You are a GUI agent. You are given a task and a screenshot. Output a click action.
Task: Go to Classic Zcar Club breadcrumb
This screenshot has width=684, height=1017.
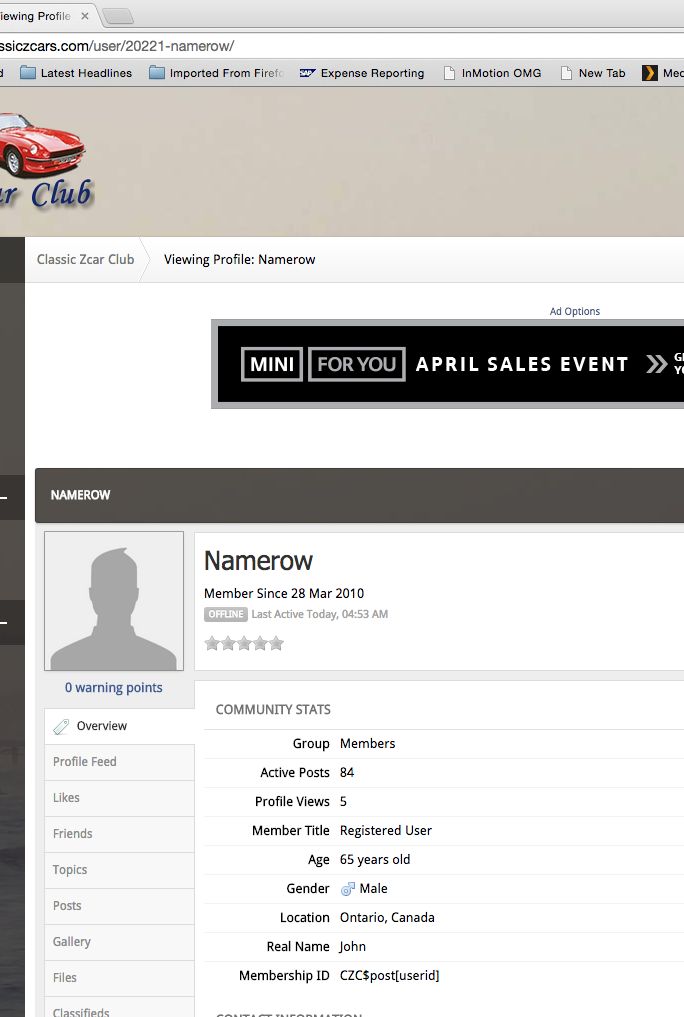tap(86, 259)
